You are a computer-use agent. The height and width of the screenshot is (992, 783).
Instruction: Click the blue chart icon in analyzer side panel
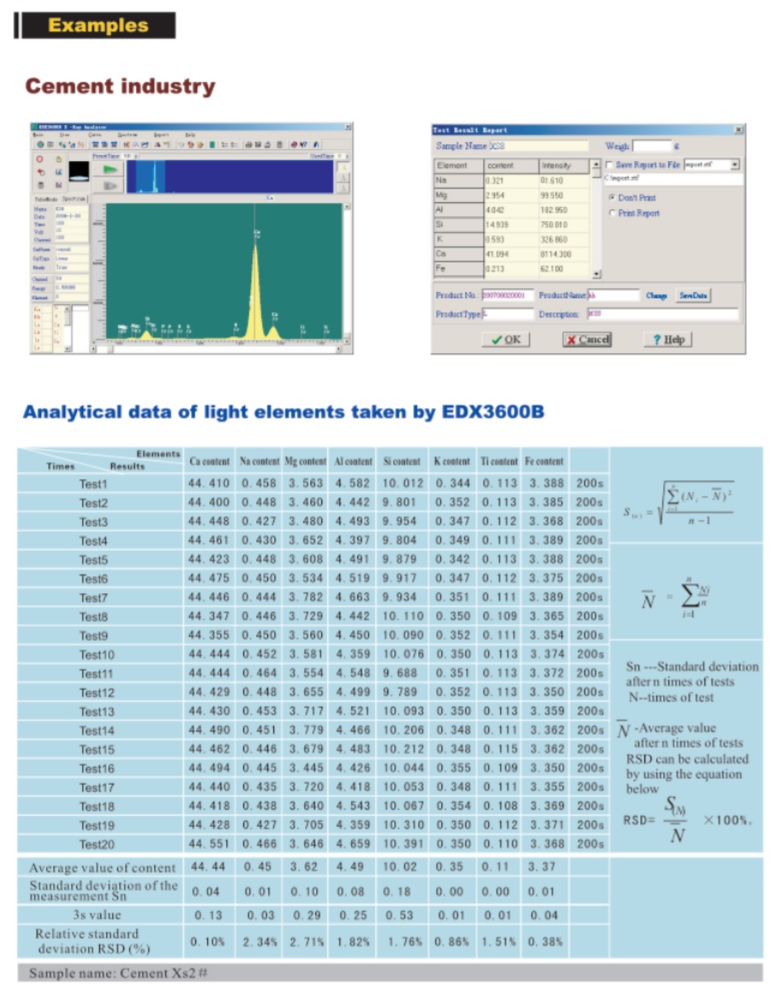(x=58, y=172)
